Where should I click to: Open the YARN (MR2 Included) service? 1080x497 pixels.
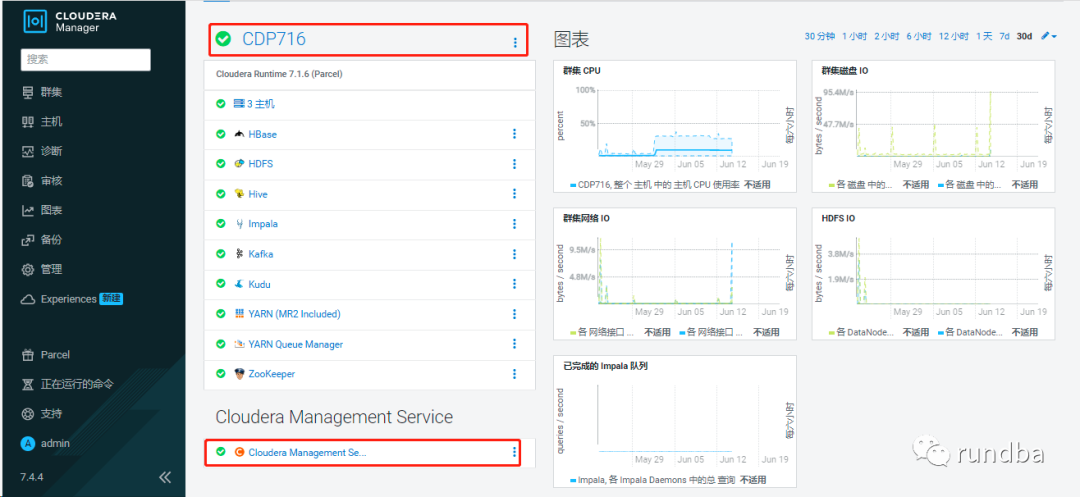tap(294, 314)
